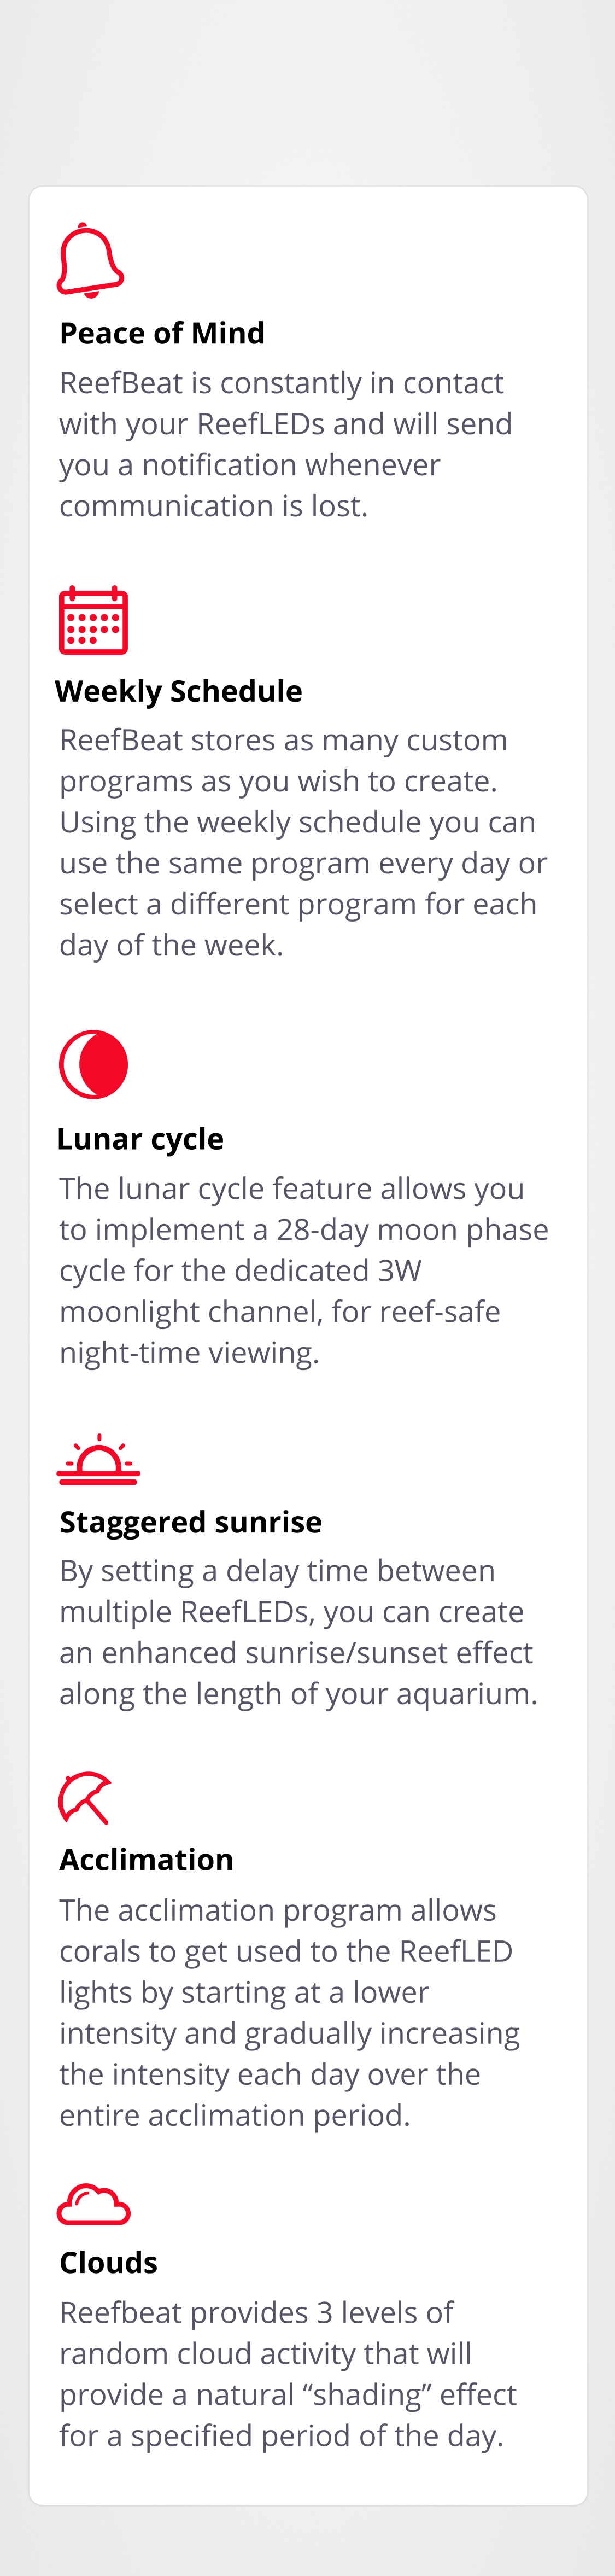The image size is (615, 2576).
Task: Click the 28-day moon phase paragraph
Action: point(303,1270)
